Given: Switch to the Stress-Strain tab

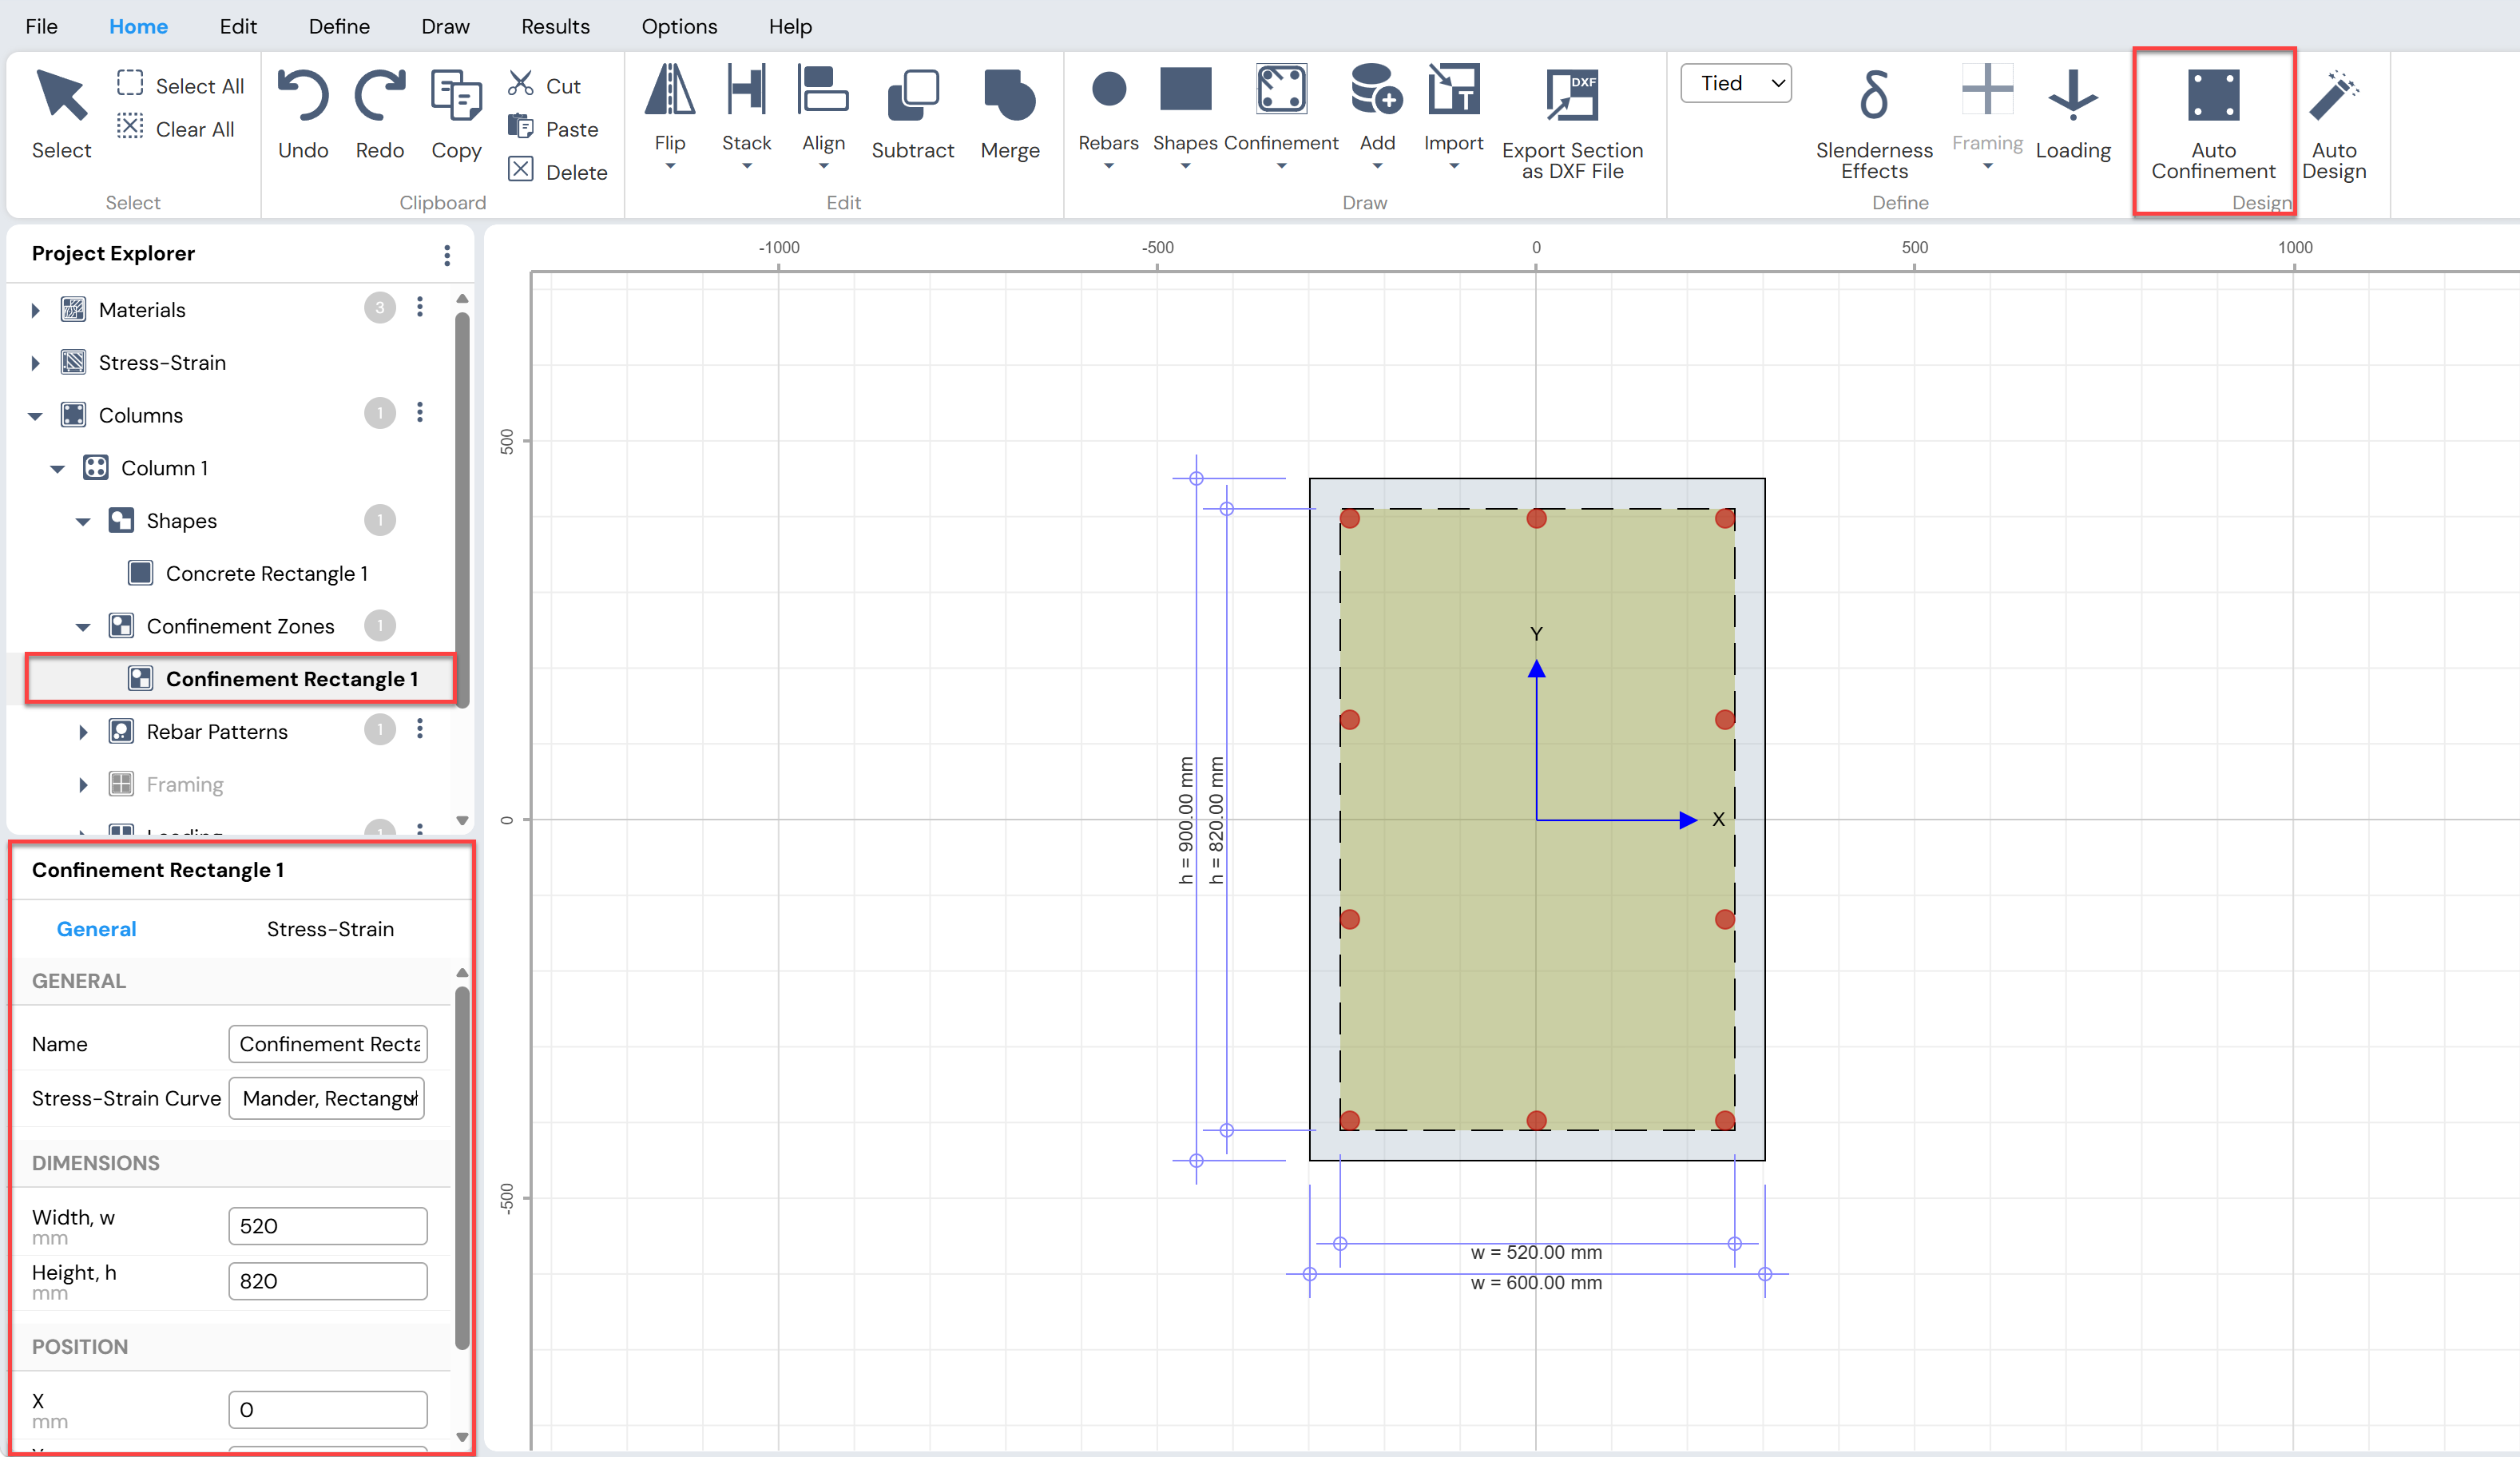Looking at the screenshot, I should [x=330, y=929].
